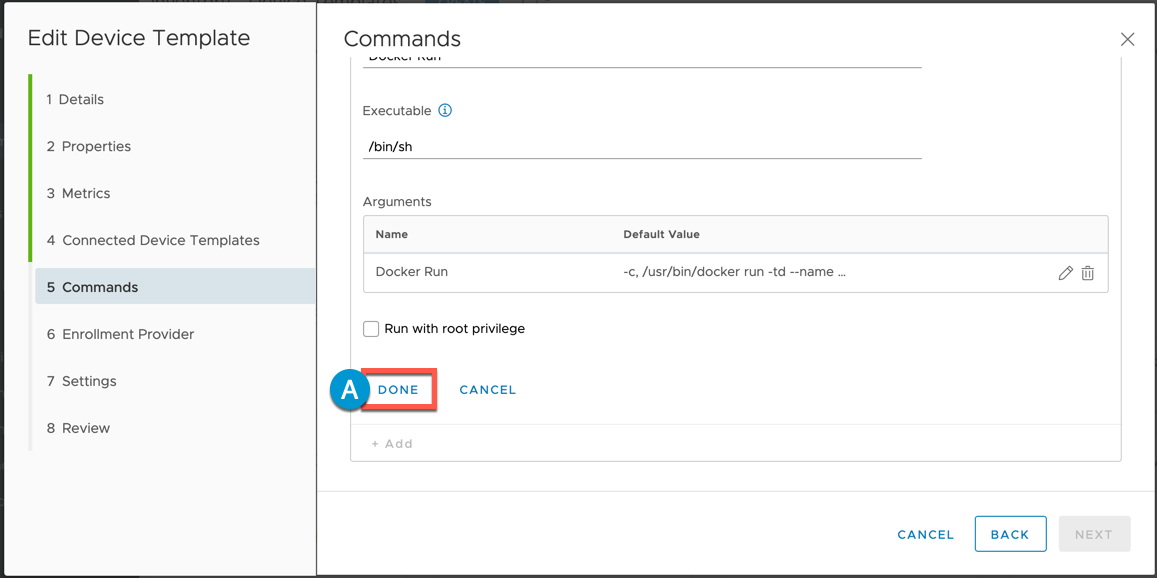
Task: Close the Commands dialog
Action: point(1127,40)
